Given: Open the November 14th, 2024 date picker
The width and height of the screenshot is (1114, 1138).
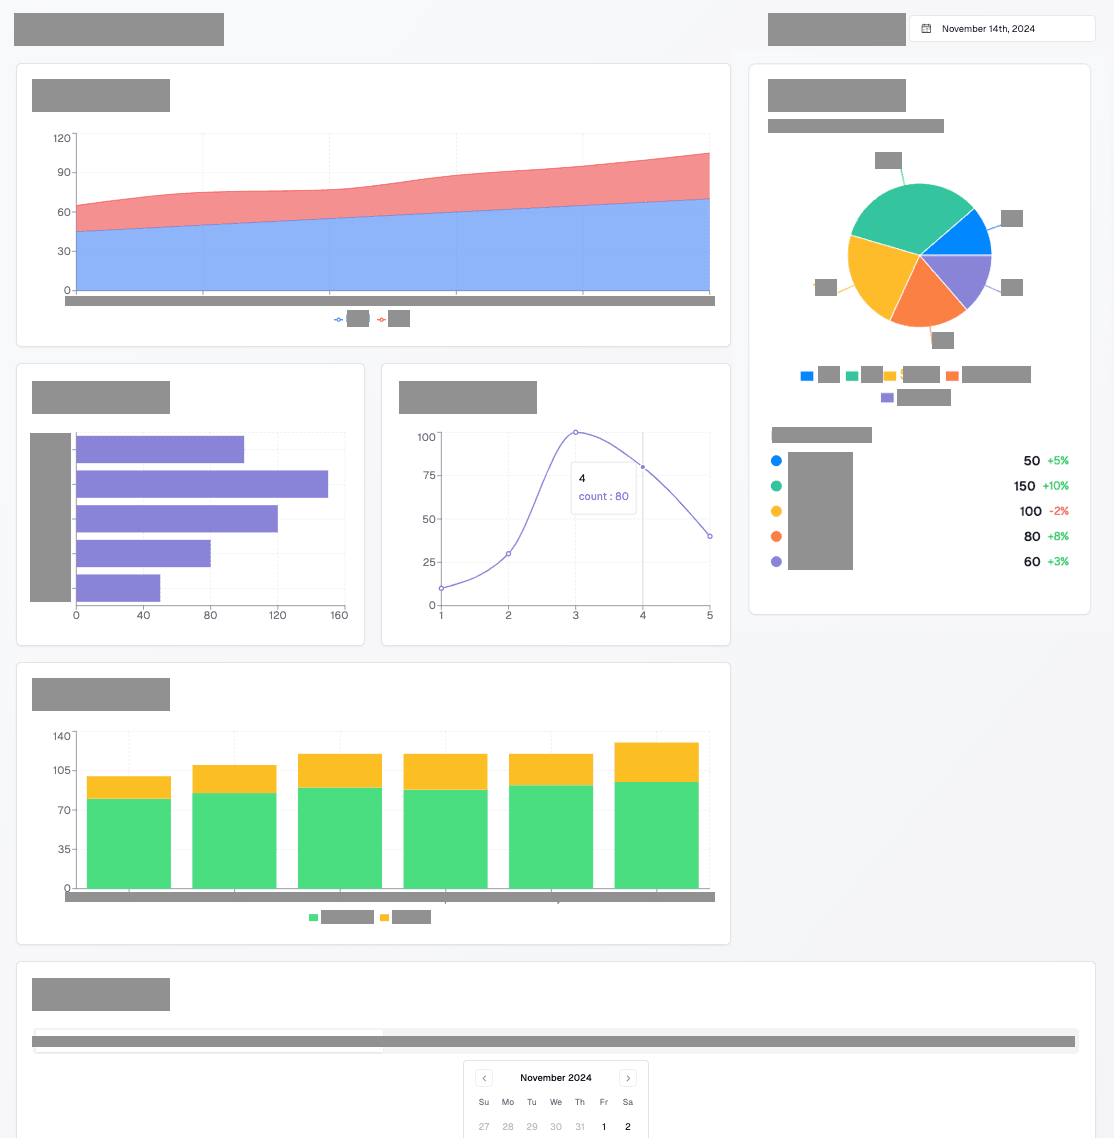Looking at the screenshot, I should (1001, 29).
